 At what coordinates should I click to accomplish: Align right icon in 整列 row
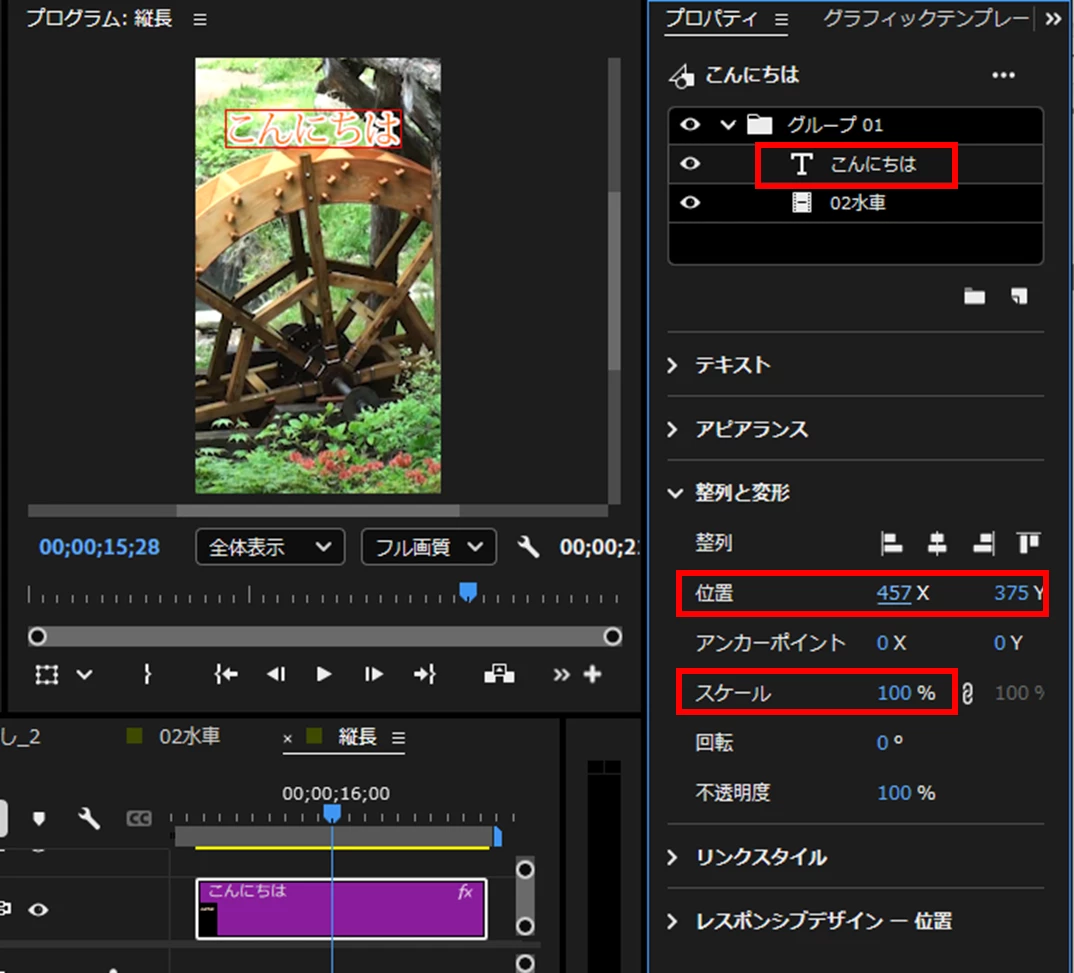pyautogui.click(x=984, y=544)
